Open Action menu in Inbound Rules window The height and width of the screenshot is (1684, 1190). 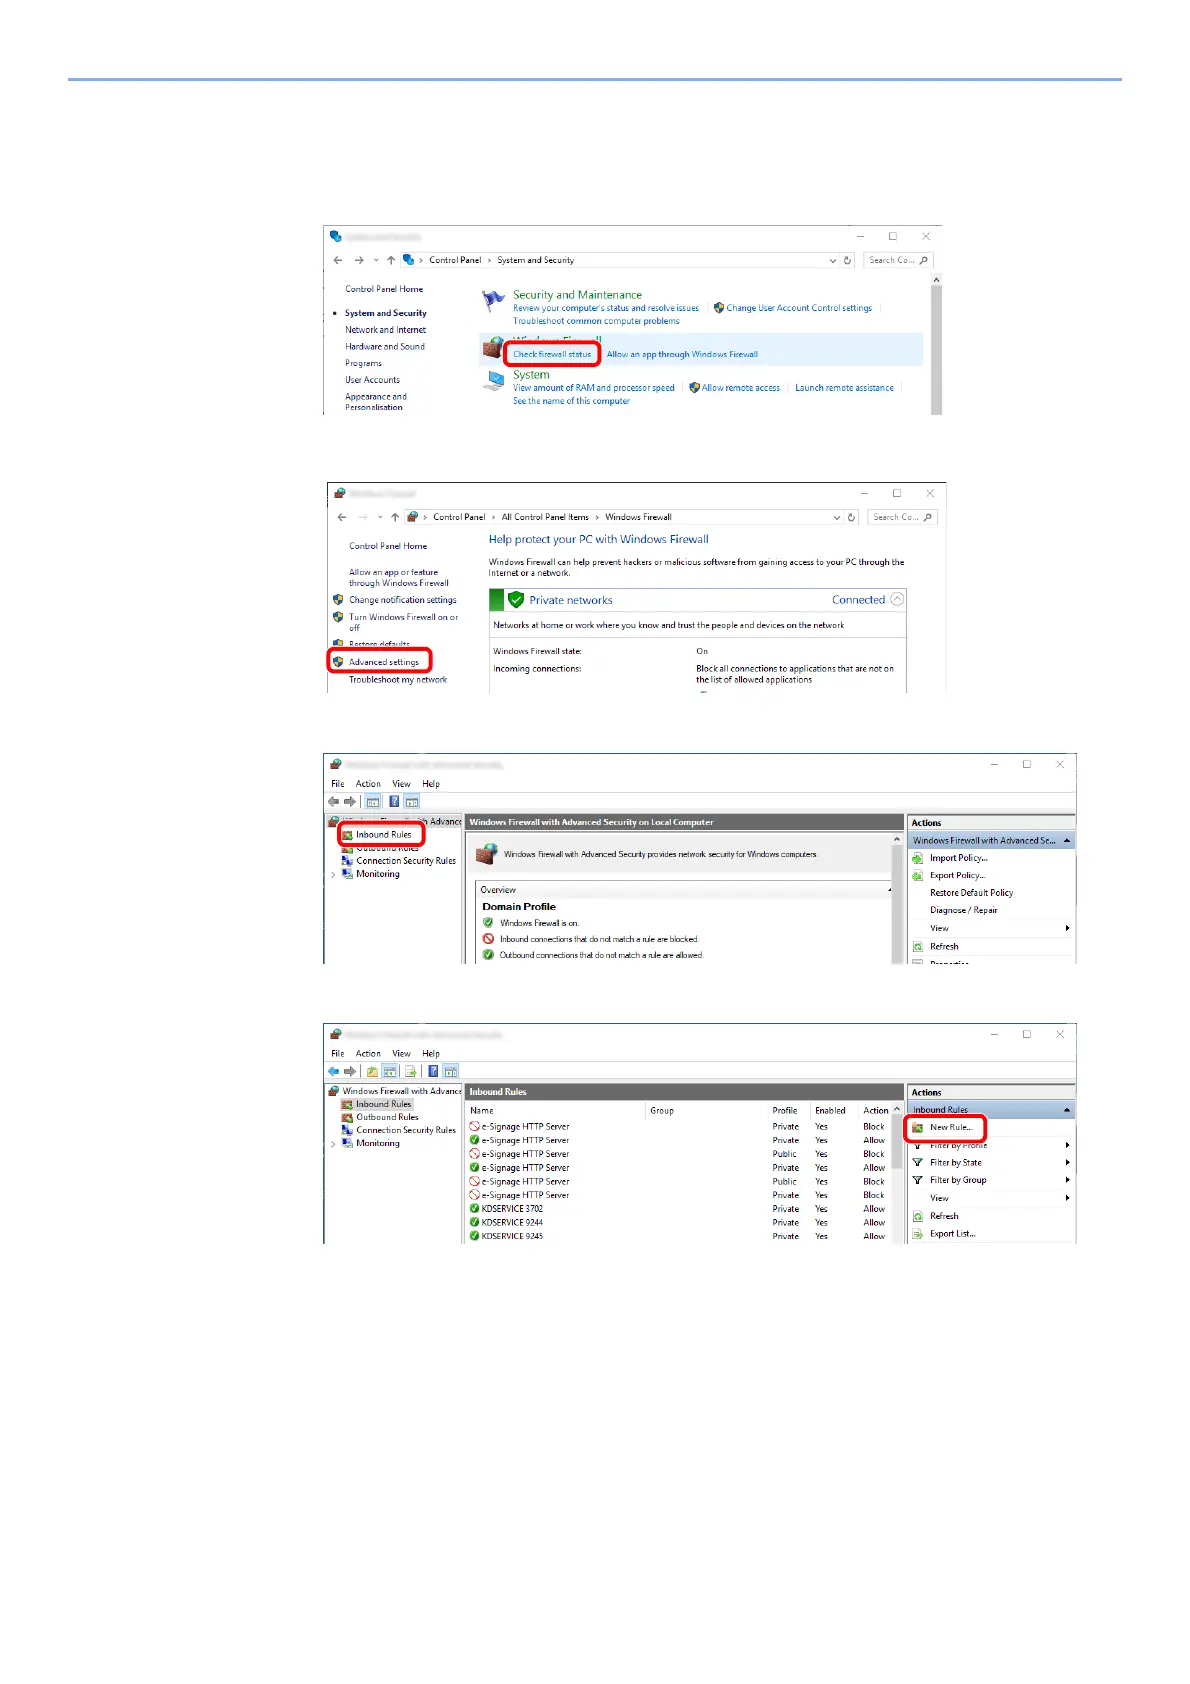tap(368, 1054)
